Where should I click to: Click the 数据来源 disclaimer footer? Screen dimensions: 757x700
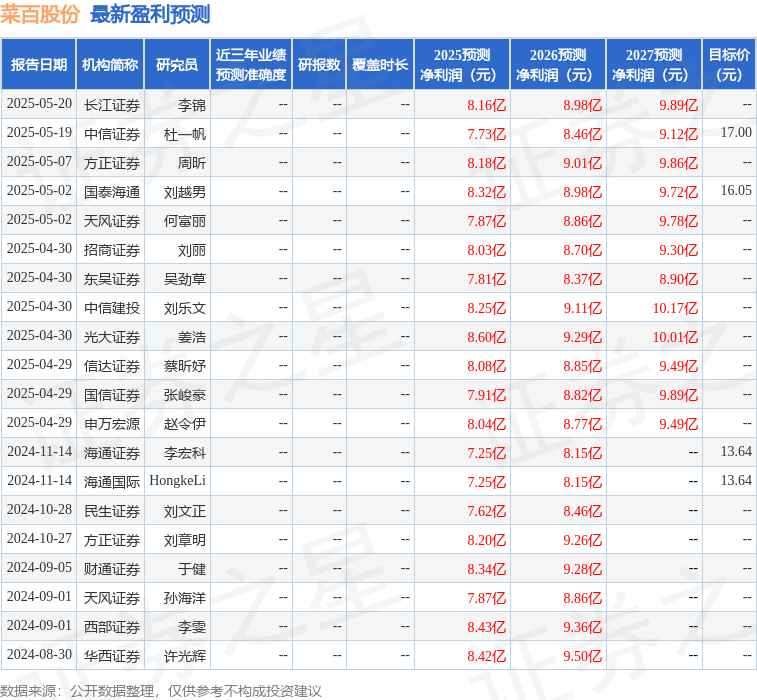click(160, 691)
